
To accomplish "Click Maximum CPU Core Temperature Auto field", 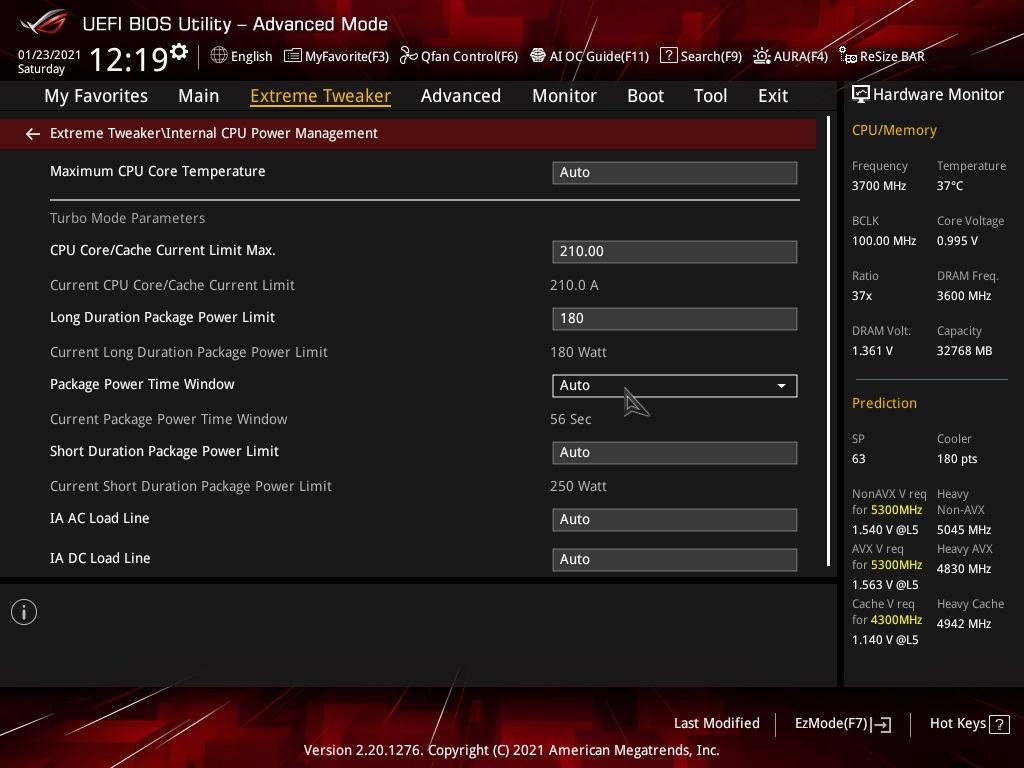I will click(x=675, y=172).
